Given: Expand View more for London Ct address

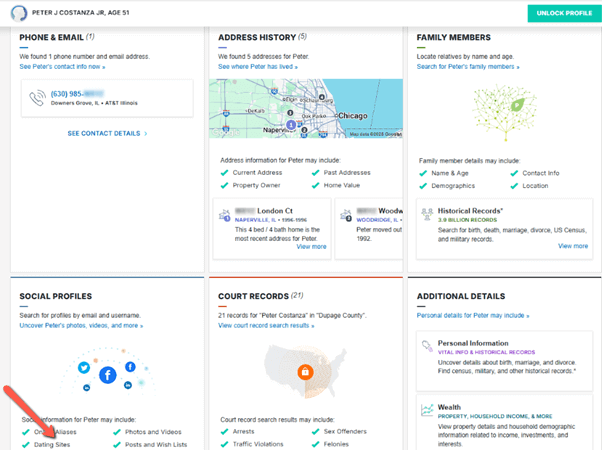Looking at the screenshot, I should pyautogui.click(x=311, y=246).
